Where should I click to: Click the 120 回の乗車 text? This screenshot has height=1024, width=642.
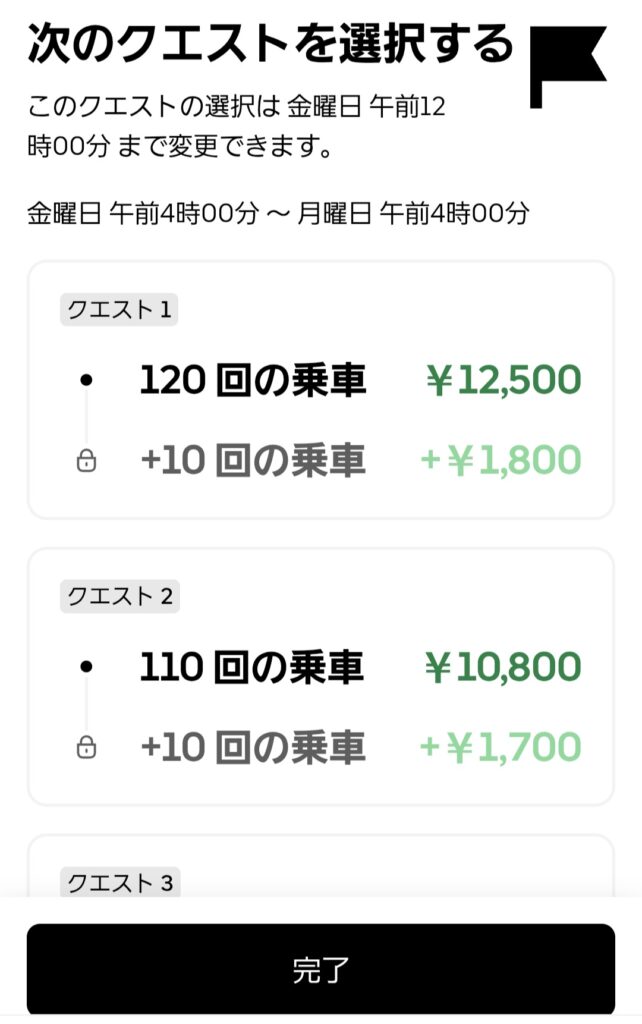click(252, 381)
